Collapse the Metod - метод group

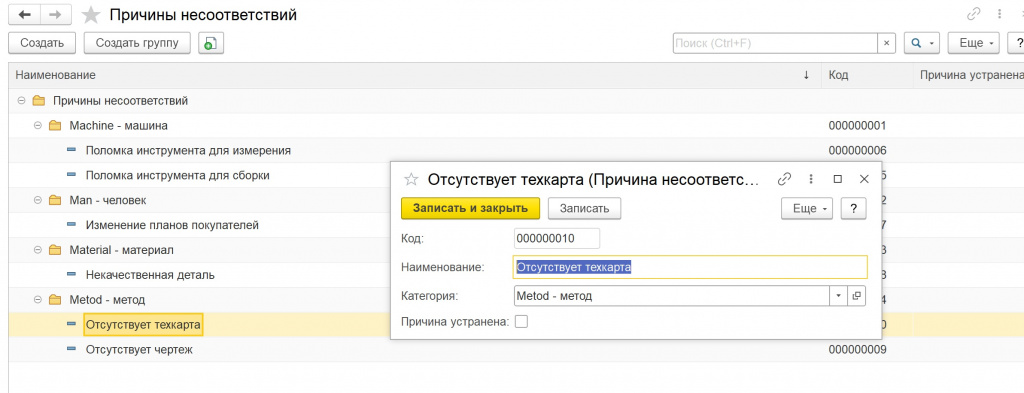(38, 300)
